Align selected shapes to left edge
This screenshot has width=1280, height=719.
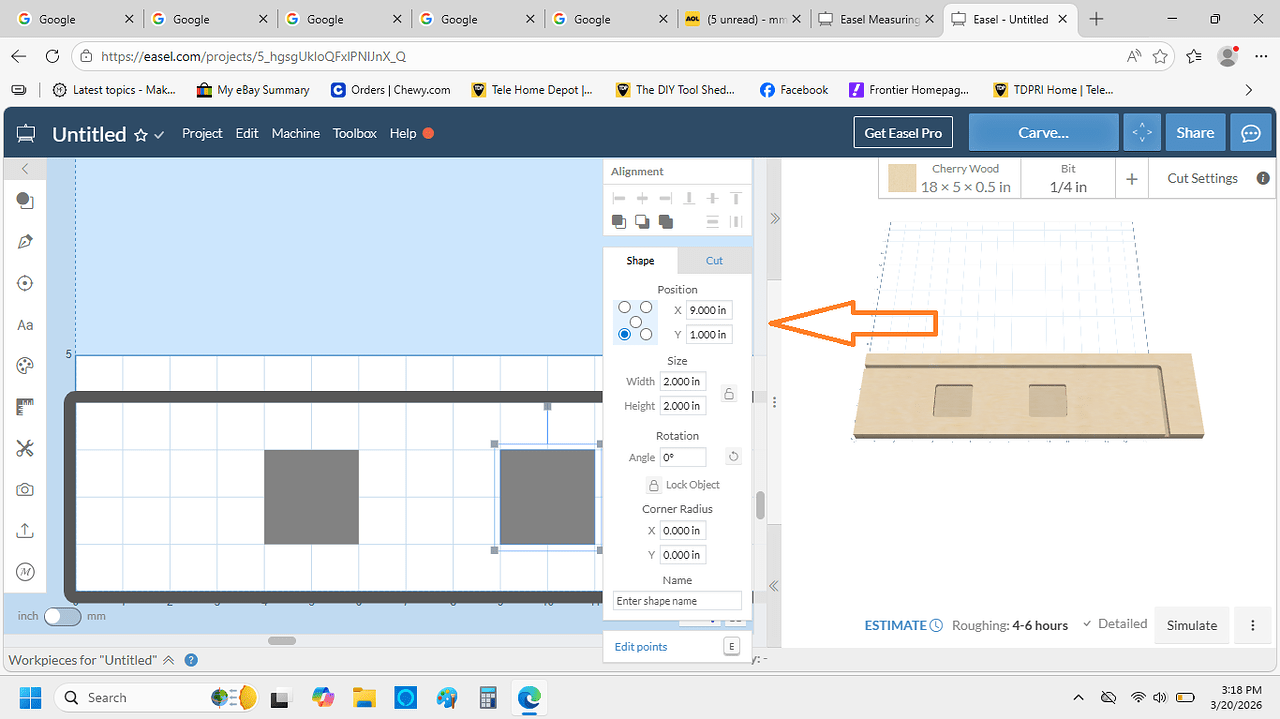tap(619, 199)
